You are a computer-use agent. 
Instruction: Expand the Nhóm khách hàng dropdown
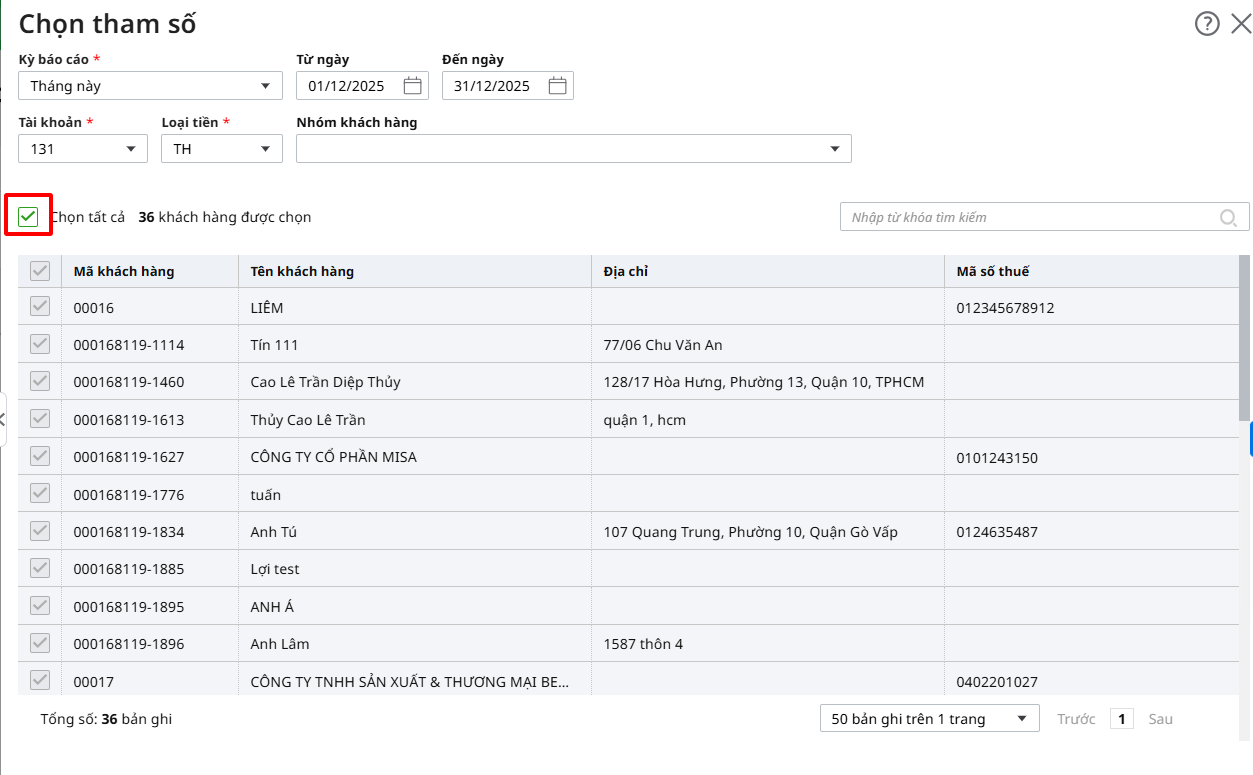tap(834, 149)
